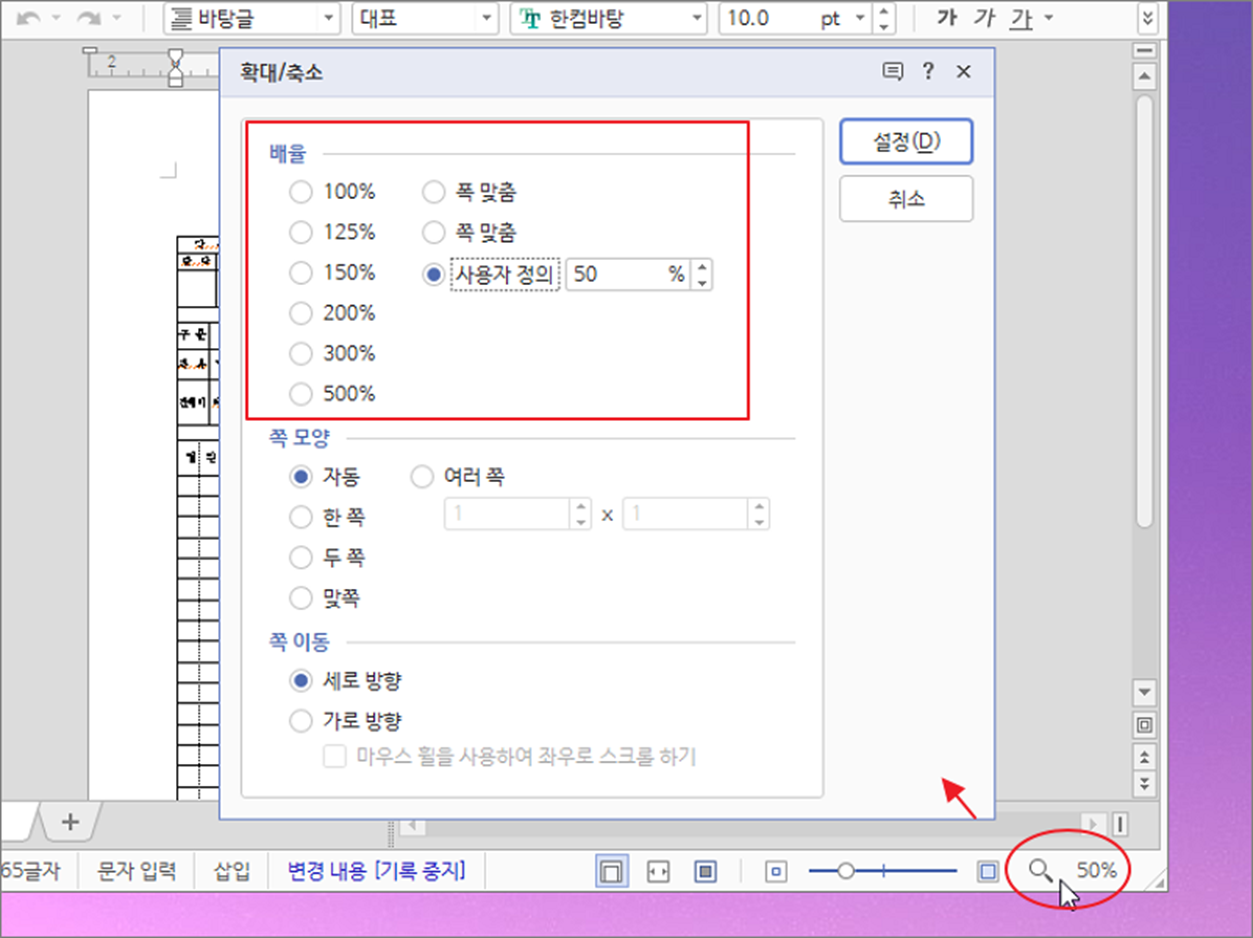
Task: Click the comment icon in dialog title bar
Action: click(x=892, y=71)
